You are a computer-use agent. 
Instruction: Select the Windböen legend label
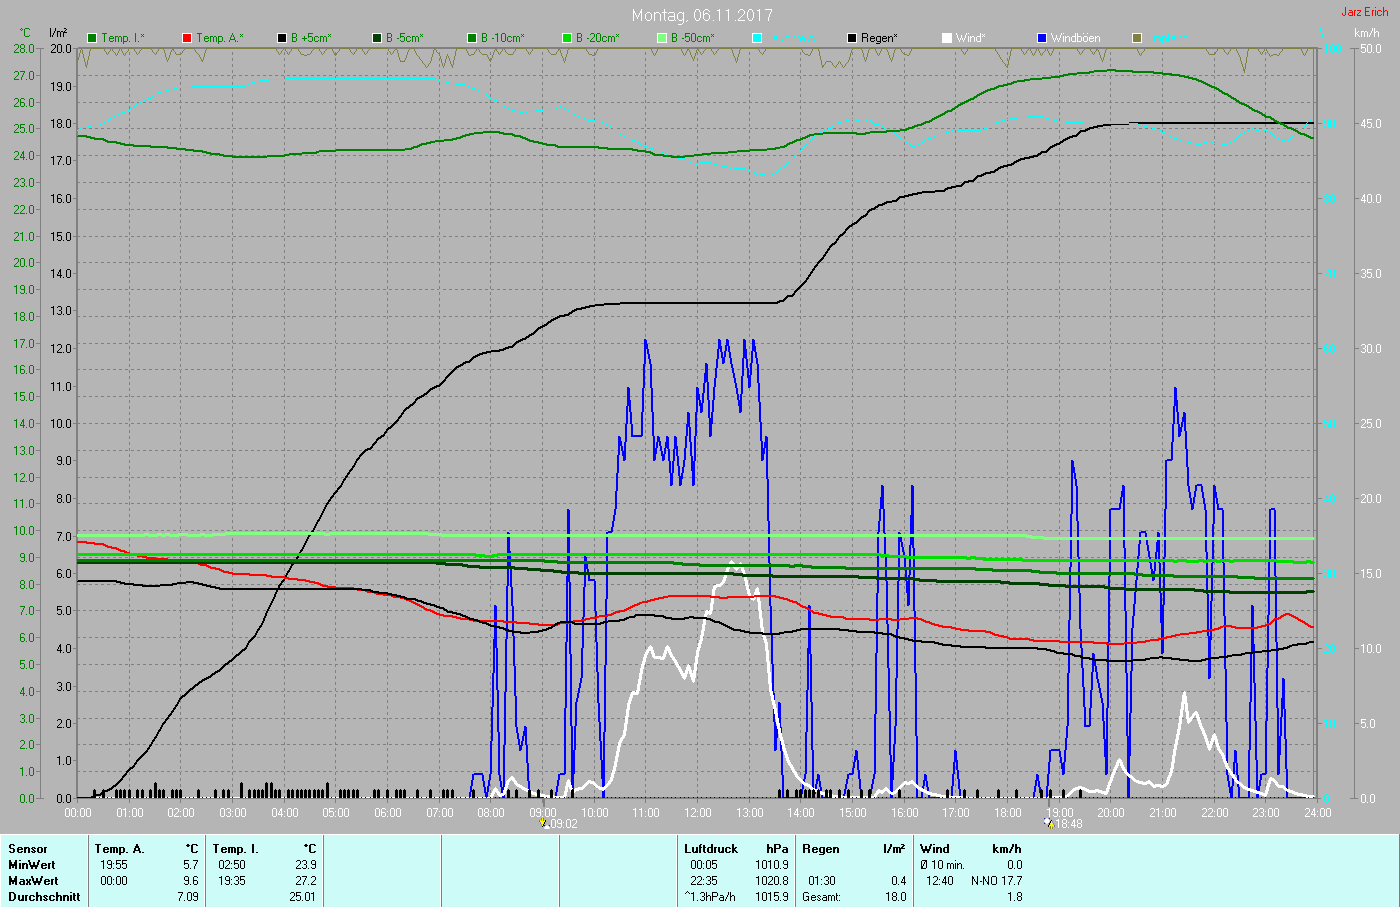tap(1076, 38)
